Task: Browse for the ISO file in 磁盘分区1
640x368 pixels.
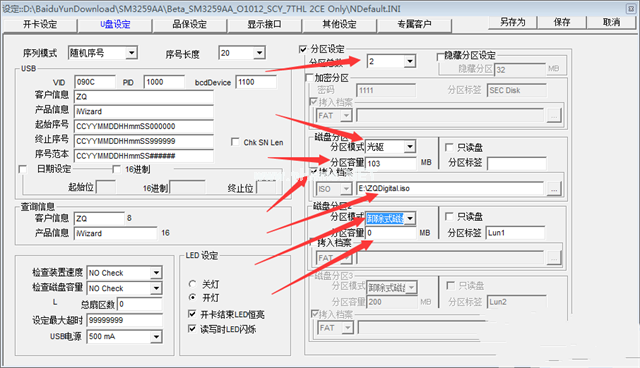Action: click(x=554, y=189)
